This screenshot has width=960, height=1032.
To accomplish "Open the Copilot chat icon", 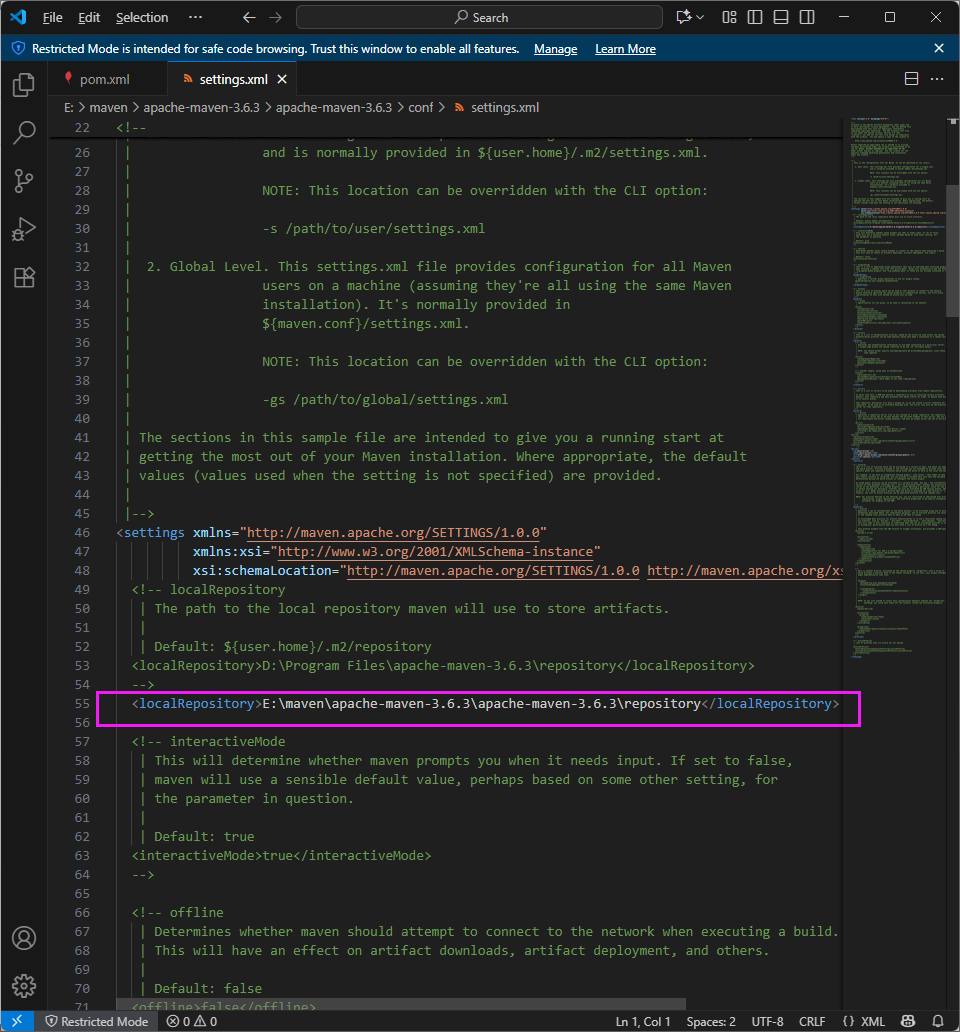I will pos(684,17).
